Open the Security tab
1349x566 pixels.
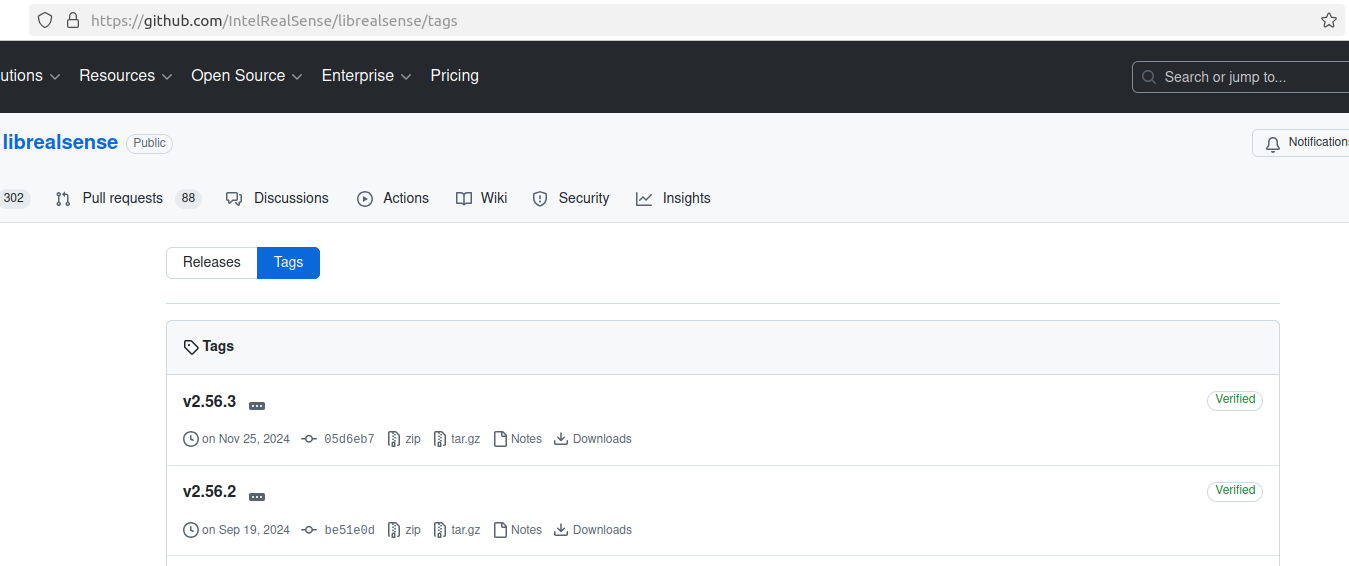[571, 199]
